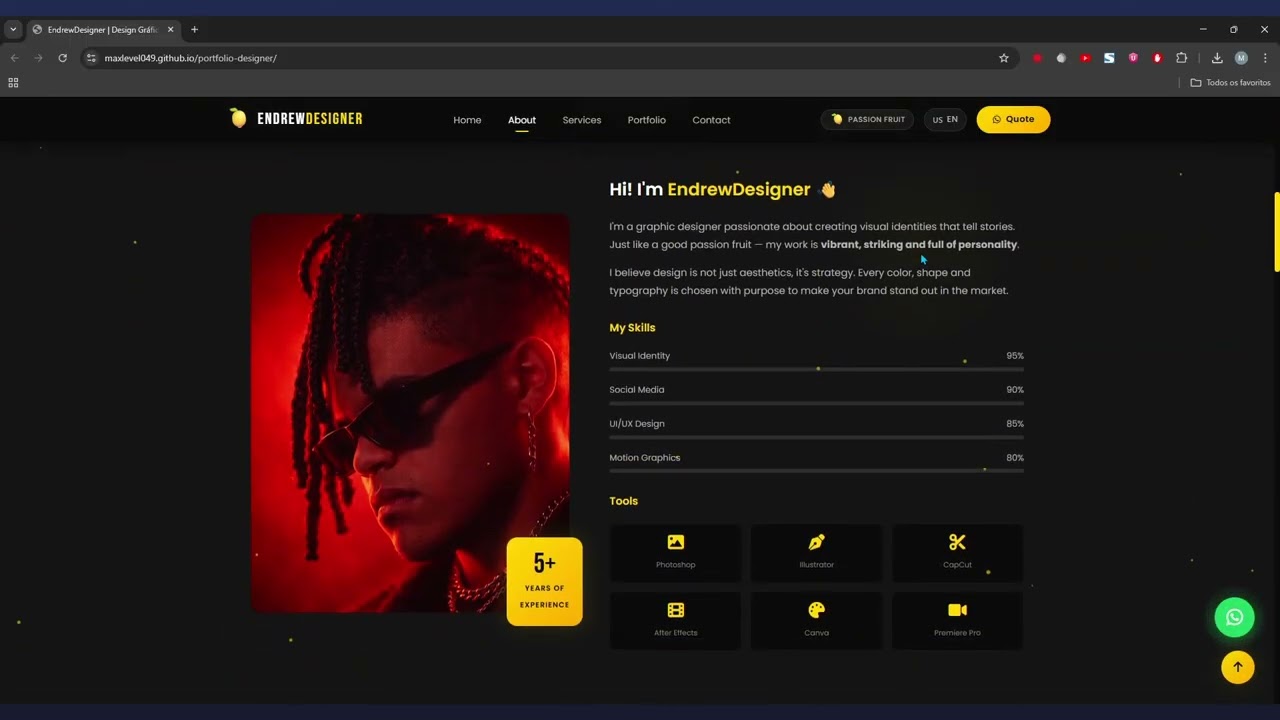1280x720 pixels.
Task: Click the Motion Graphics skill progress bar
Action: (816, 471)
